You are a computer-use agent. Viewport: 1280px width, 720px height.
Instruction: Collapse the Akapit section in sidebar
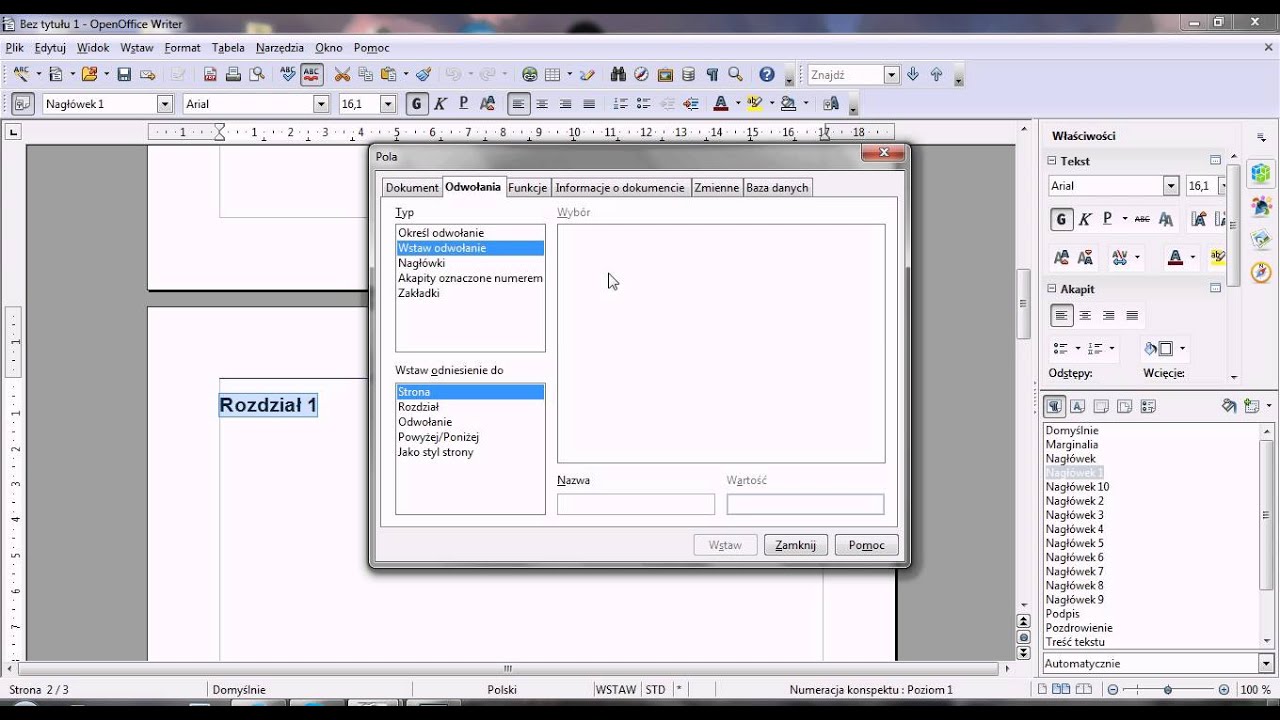pyautogui.click(x=1052, y=289)
